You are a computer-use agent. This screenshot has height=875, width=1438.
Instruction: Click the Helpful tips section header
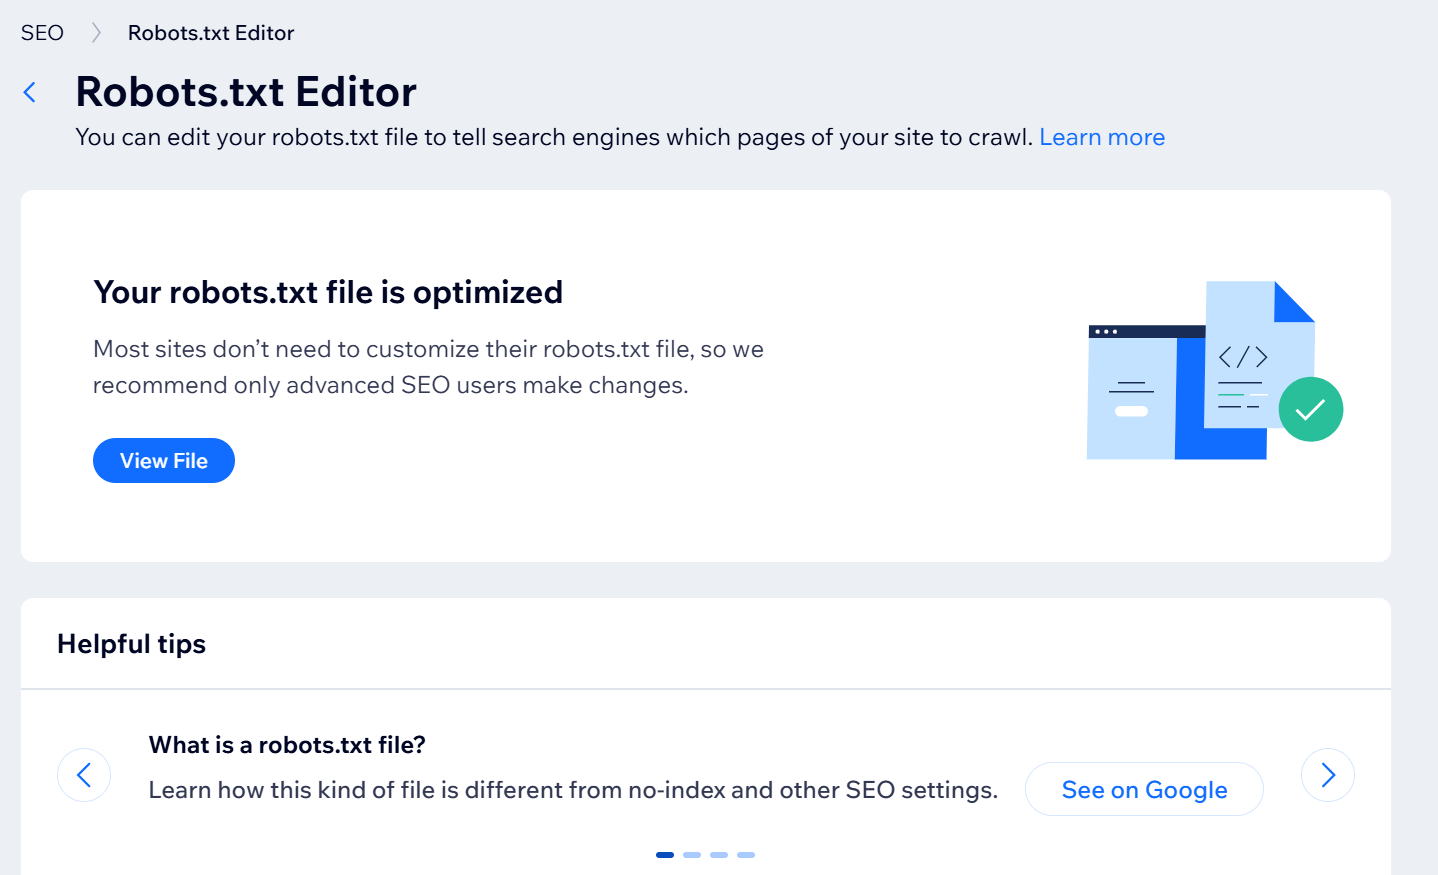click(x=131, y=644)
